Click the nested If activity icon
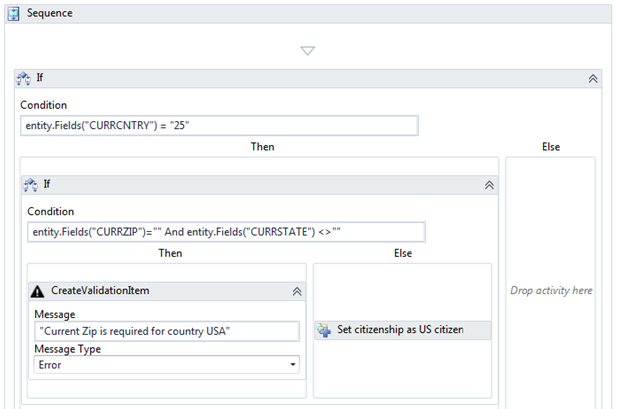 coord(32,185)
